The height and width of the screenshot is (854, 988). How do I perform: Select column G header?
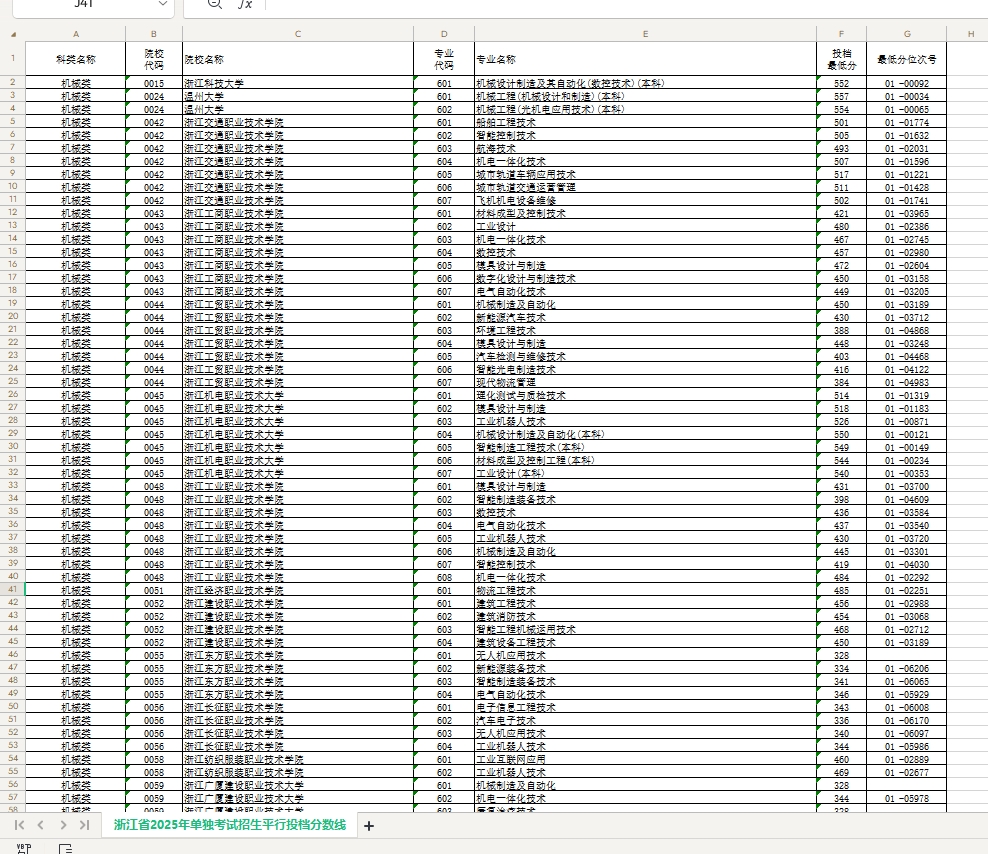point(907,34)
